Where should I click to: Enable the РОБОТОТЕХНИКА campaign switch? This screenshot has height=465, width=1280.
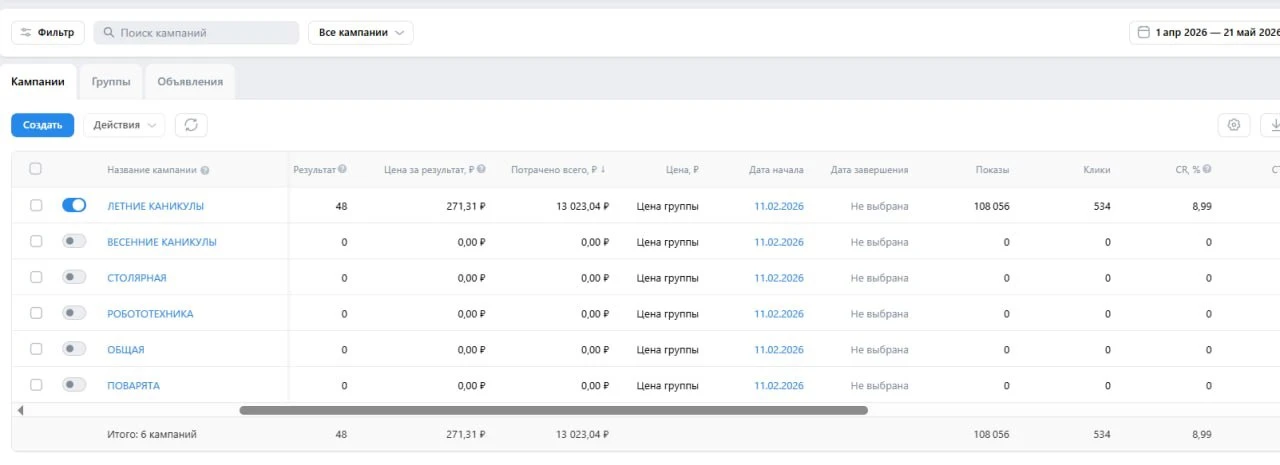point(74,313)
